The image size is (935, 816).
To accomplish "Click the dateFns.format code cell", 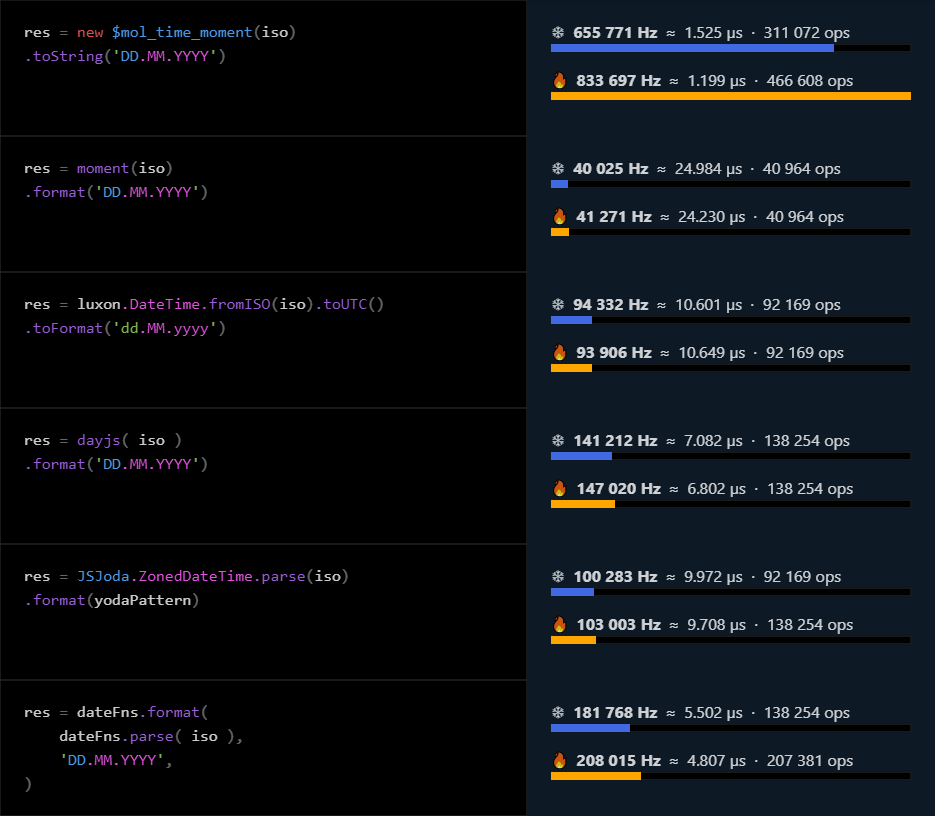I will click(x=263, y=748).
